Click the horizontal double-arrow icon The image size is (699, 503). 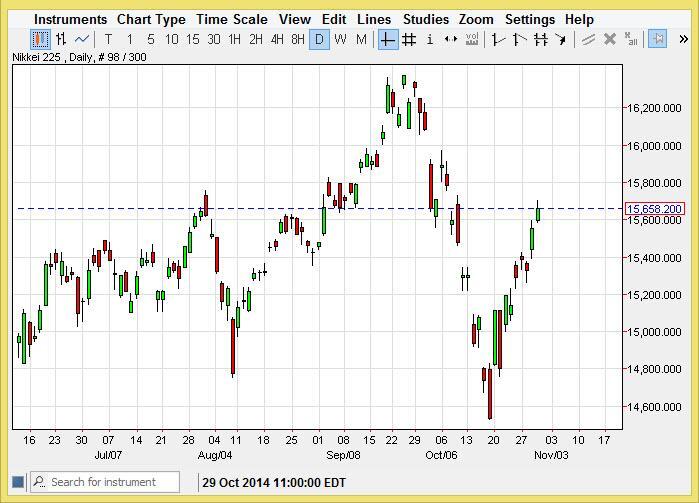coord(451,40)
